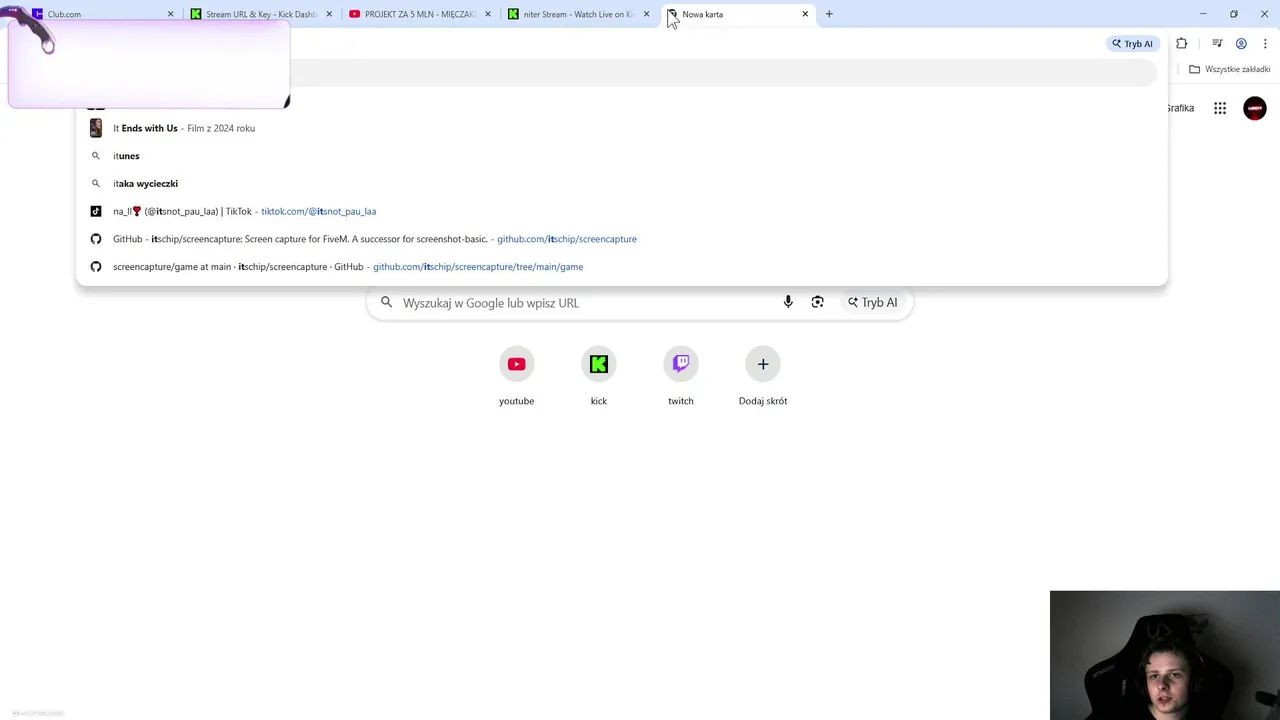
Task: Open the Grafika link
Action: 1180,108
